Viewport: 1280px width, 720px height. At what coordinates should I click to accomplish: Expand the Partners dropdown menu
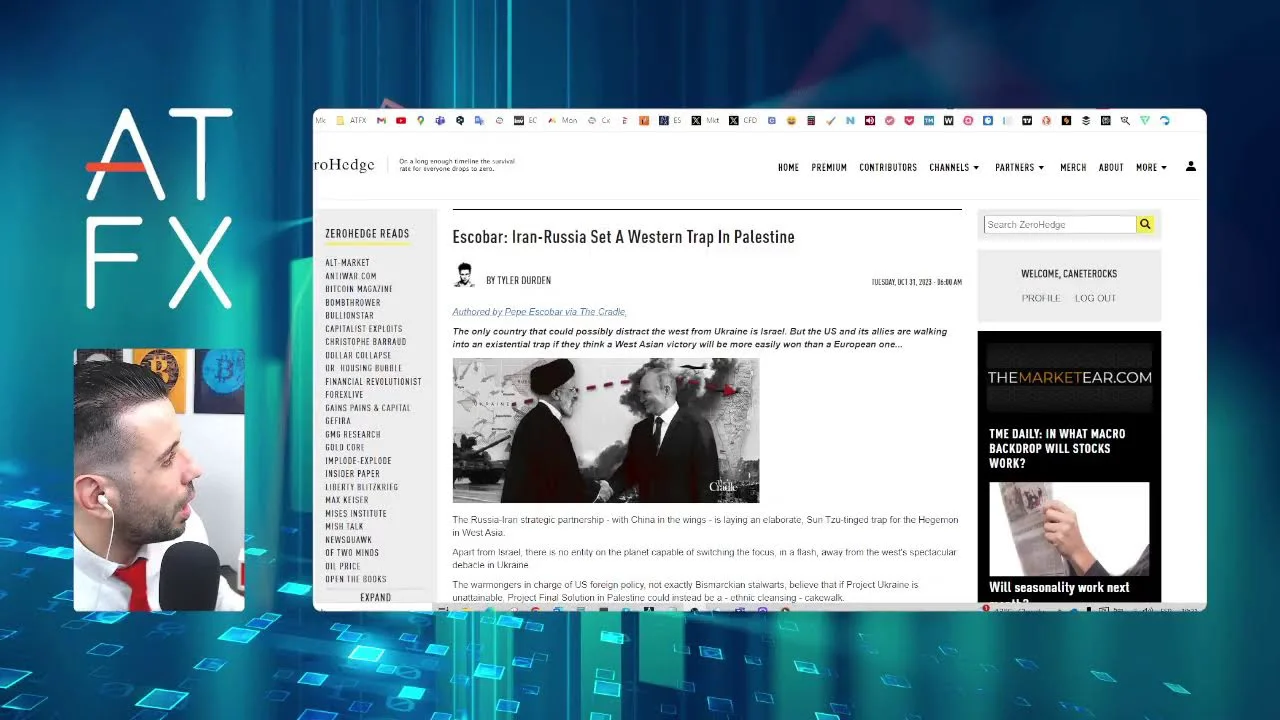coord(1019,168)
